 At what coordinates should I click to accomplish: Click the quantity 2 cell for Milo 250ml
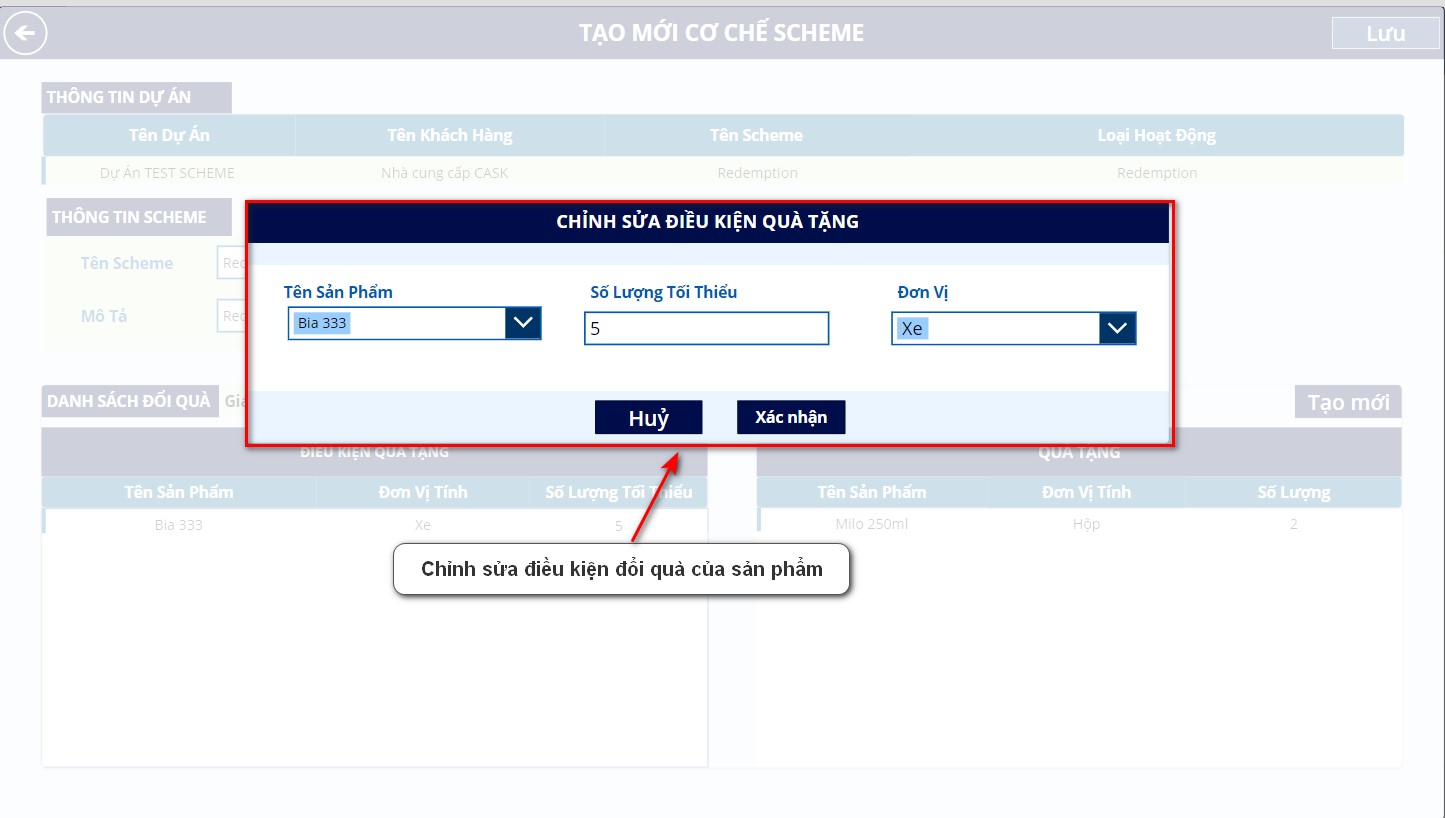1294,524
